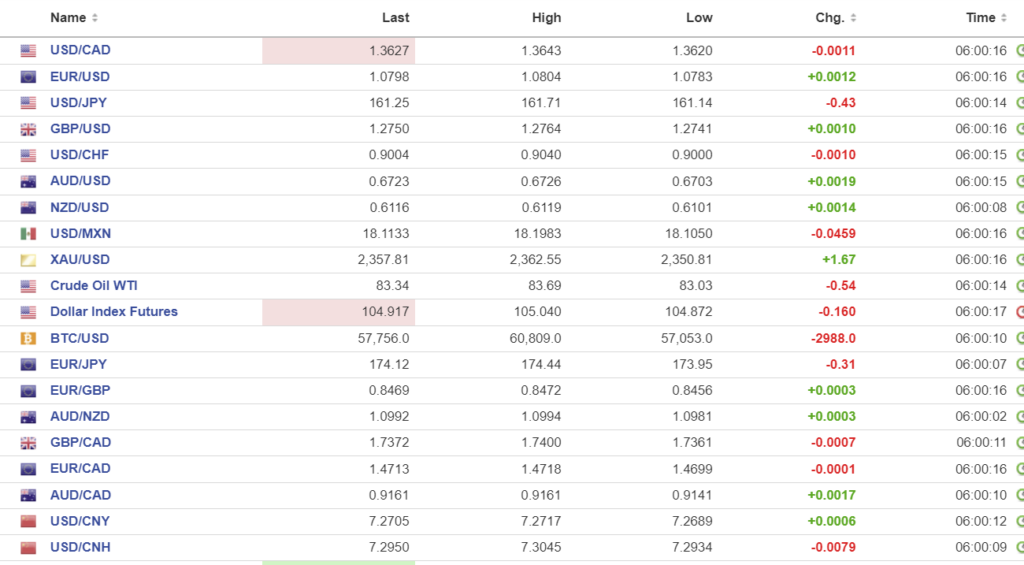Click the UK flag icon beside GBP/USD

(x=28, y=129)
